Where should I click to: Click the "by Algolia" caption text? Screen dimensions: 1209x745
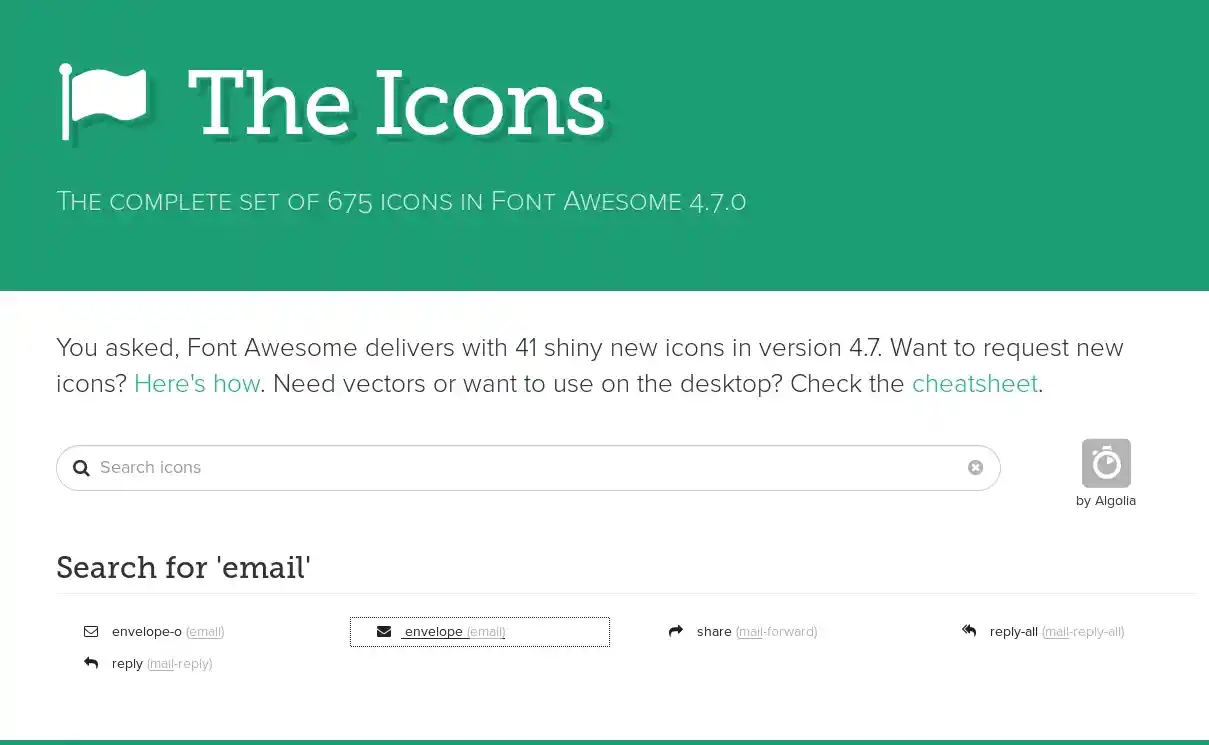pyautogui.click(x=1105, y=501)
